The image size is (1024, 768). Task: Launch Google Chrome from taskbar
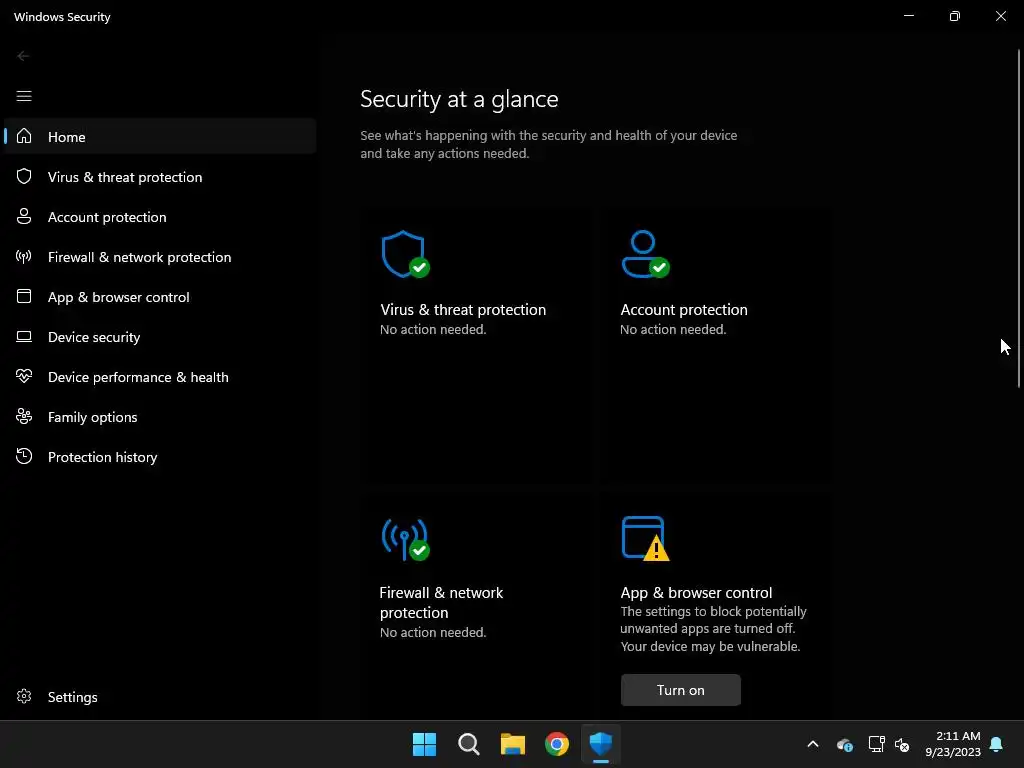click(557, 744)
